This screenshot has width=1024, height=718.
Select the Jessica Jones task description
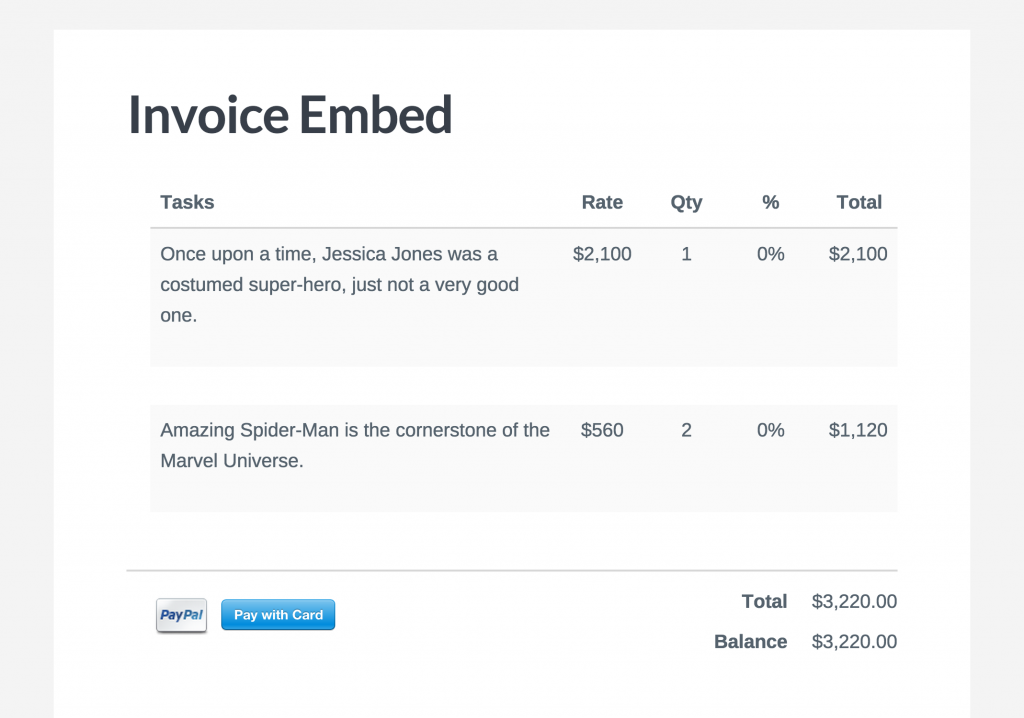pyautogui.click(x=339, y=284)
